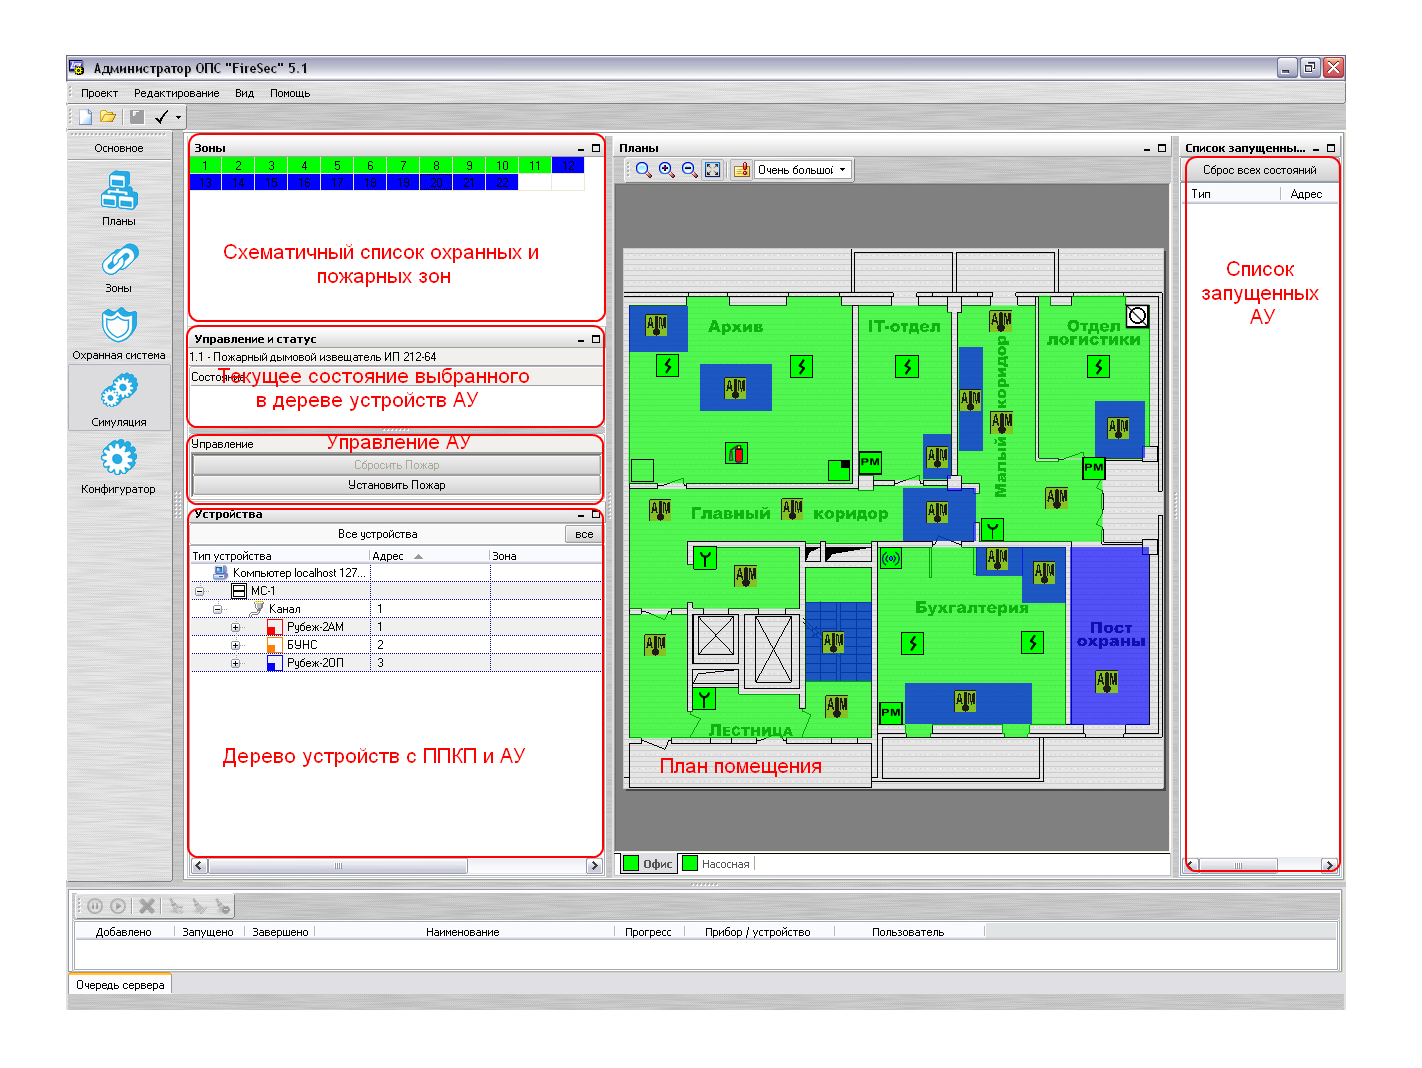Click the zoom out magnifier on plan toolbar
Image resolution: width=1422 pixels, height=1068 pixels.
point(689,170)
